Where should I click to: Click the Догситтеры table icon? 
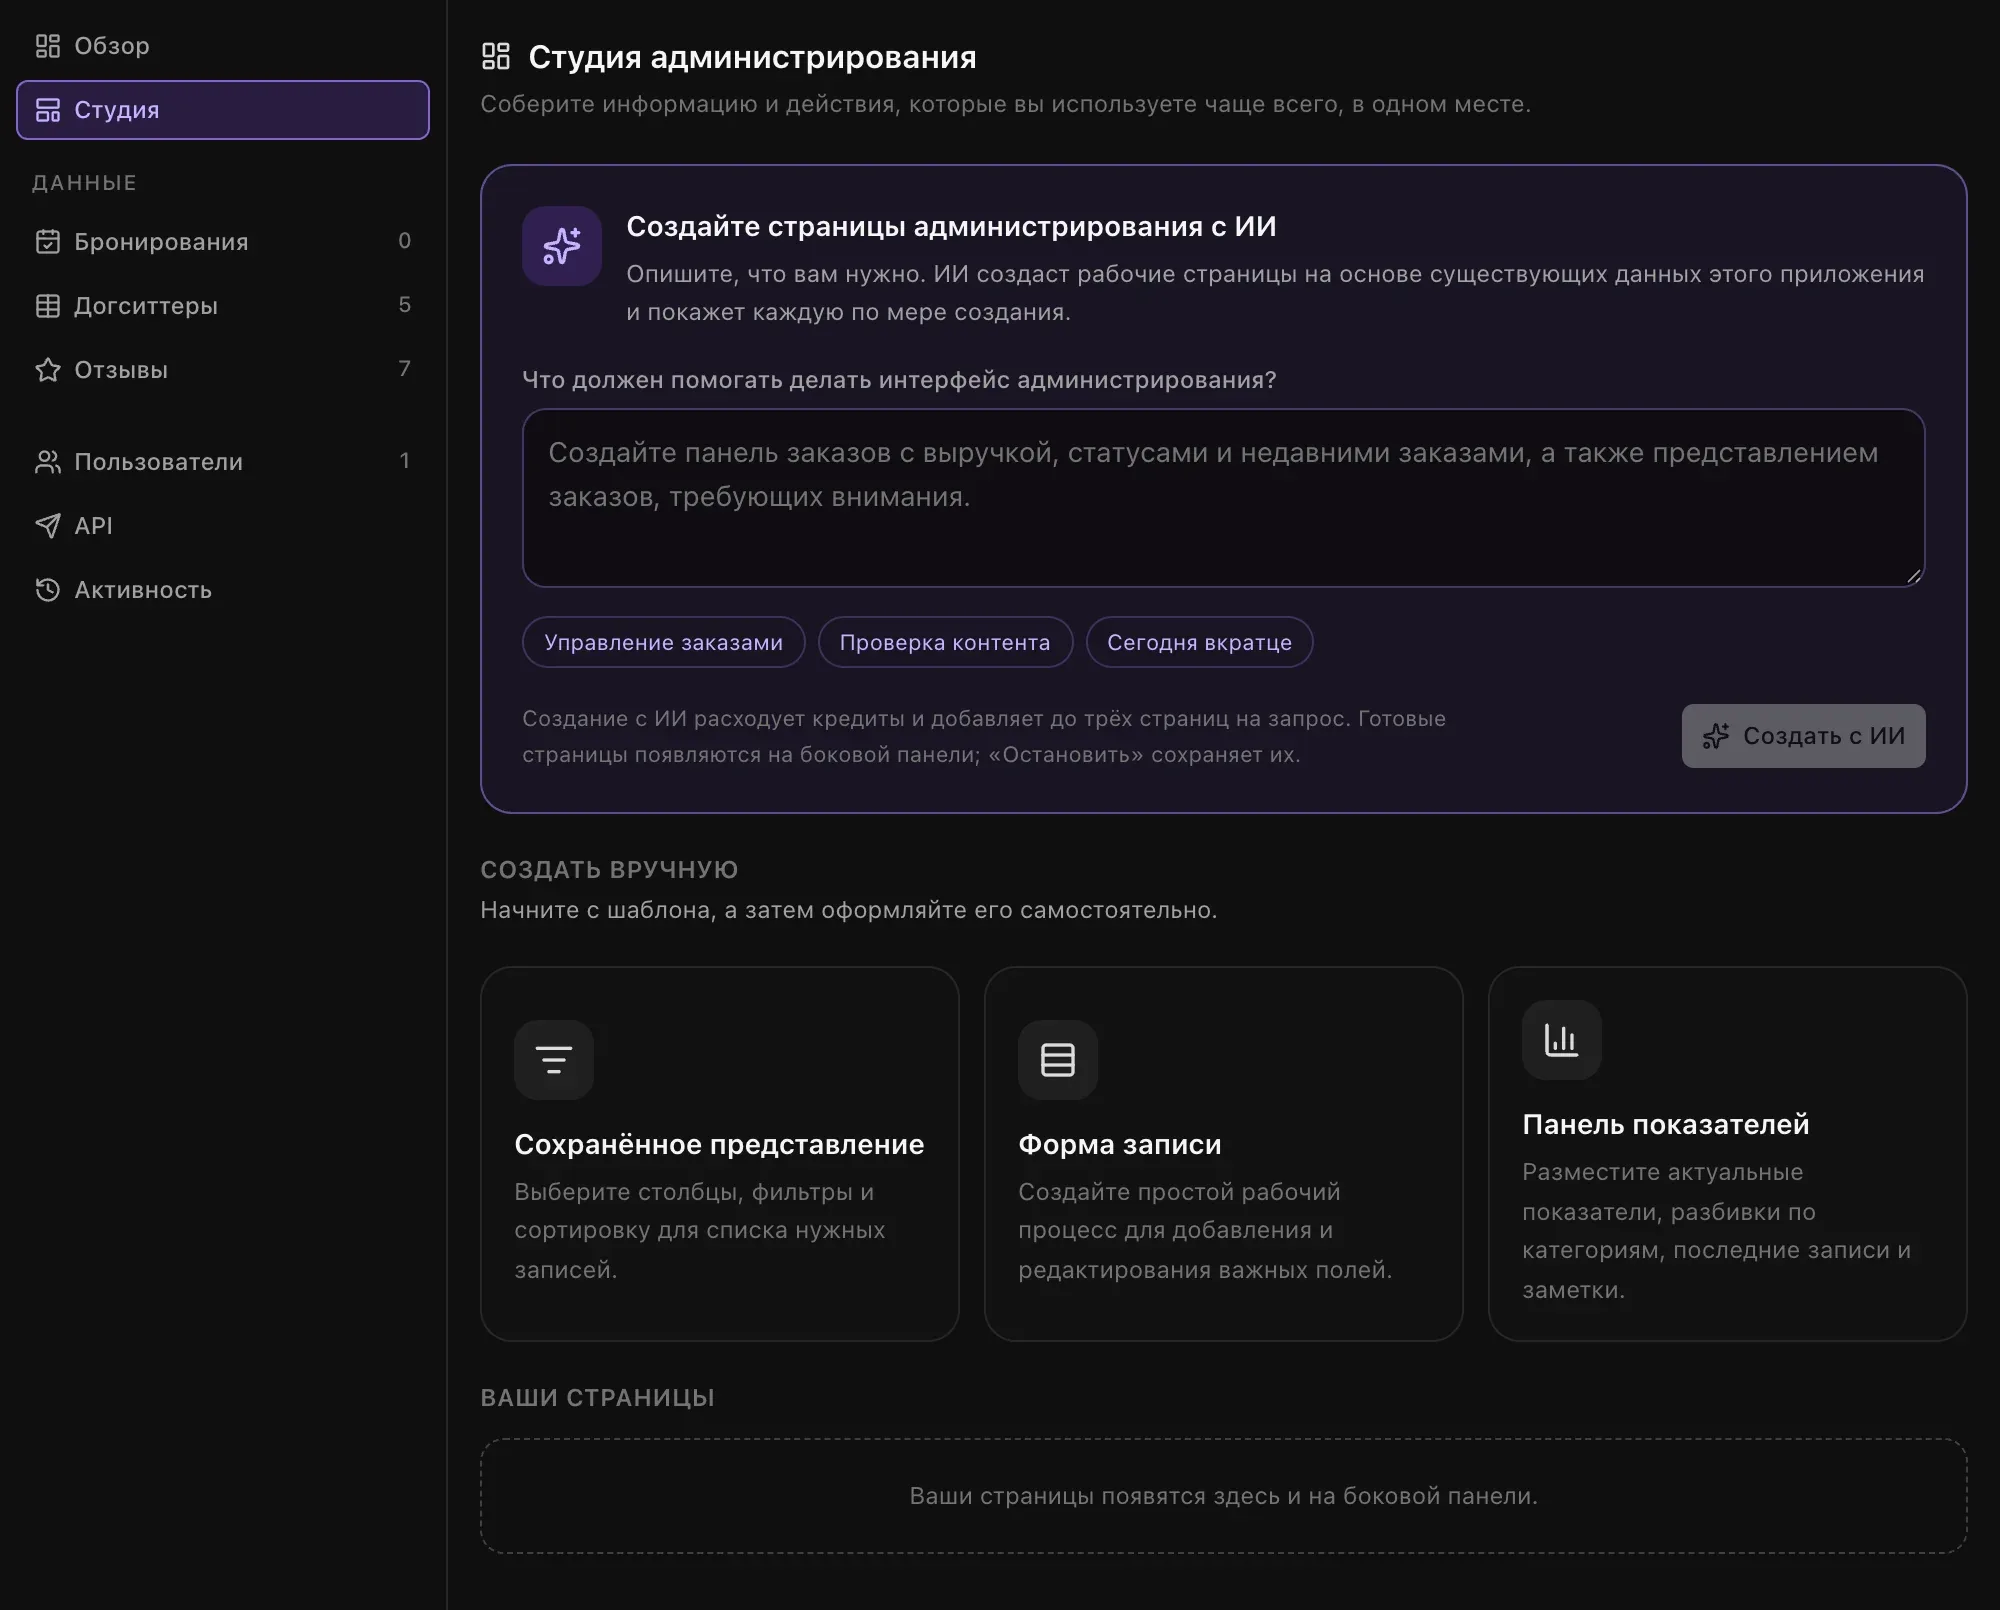pyautogui.click(x=48, y=306)
